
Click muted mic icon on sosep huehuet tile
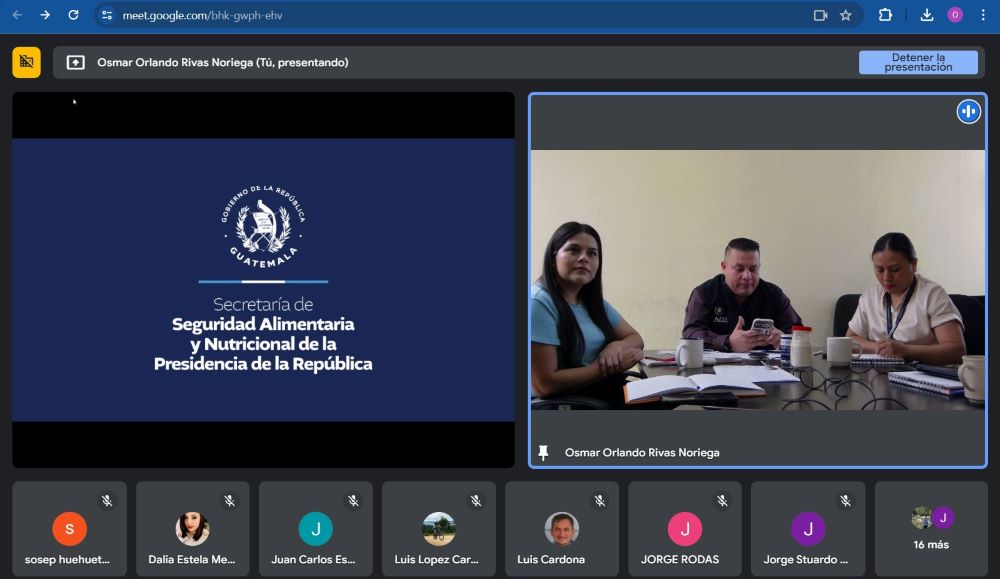coord(107,501)
